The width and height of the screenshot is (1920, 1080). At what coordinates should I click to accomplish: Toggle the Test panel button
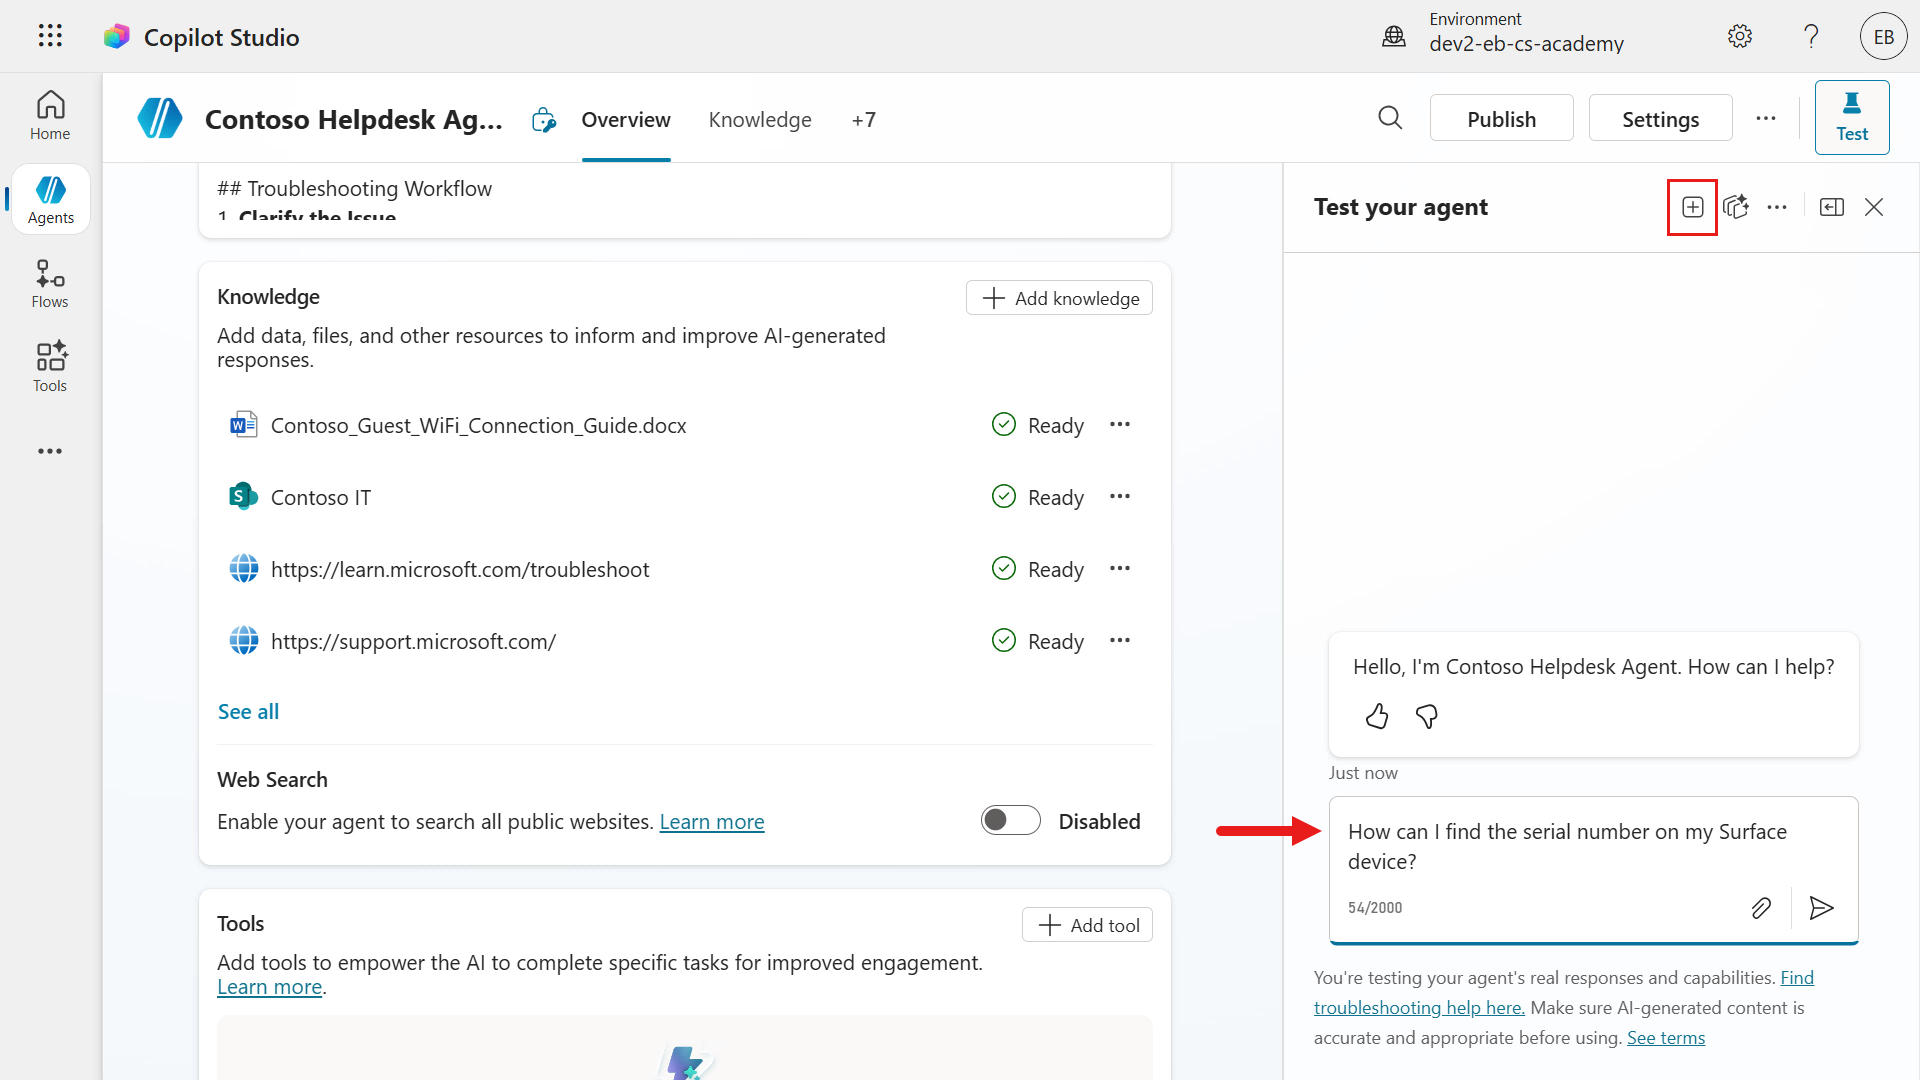pyautogui.click(x=1851, y=118)
